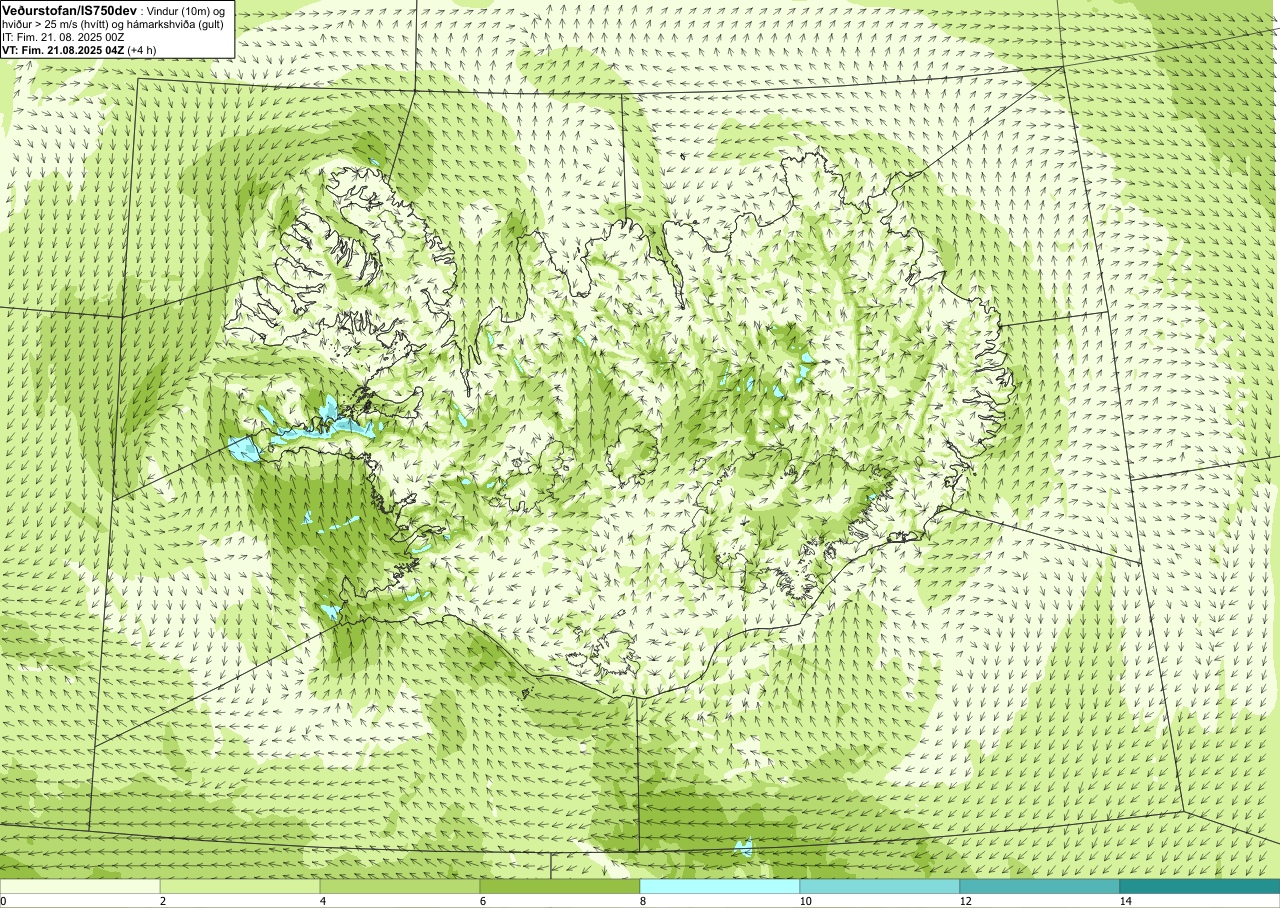Select the light green 2–4 m/s legend swatch

coord(240,886)
